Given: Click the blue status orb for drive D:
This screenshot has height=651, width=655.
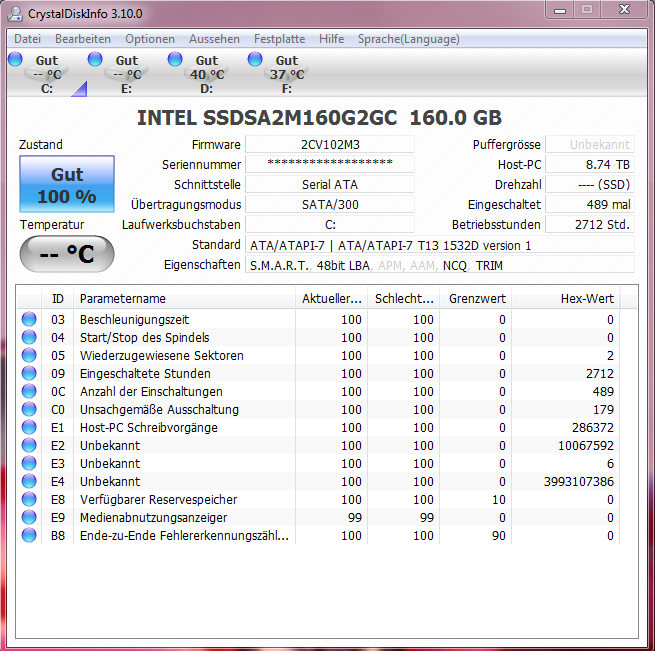Looking at the screenshot, I should (x=175, y=59).
